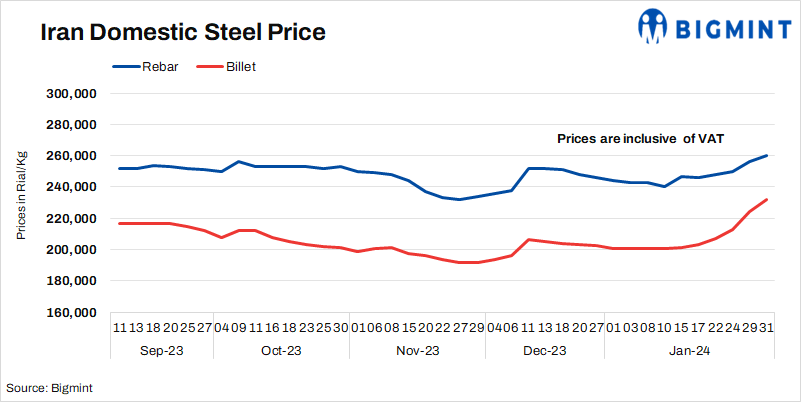Image resolution: width=801 pixels, height=402 pixels.
Task: Click the red Billet legend line swatch
Action: click(208, 68)
